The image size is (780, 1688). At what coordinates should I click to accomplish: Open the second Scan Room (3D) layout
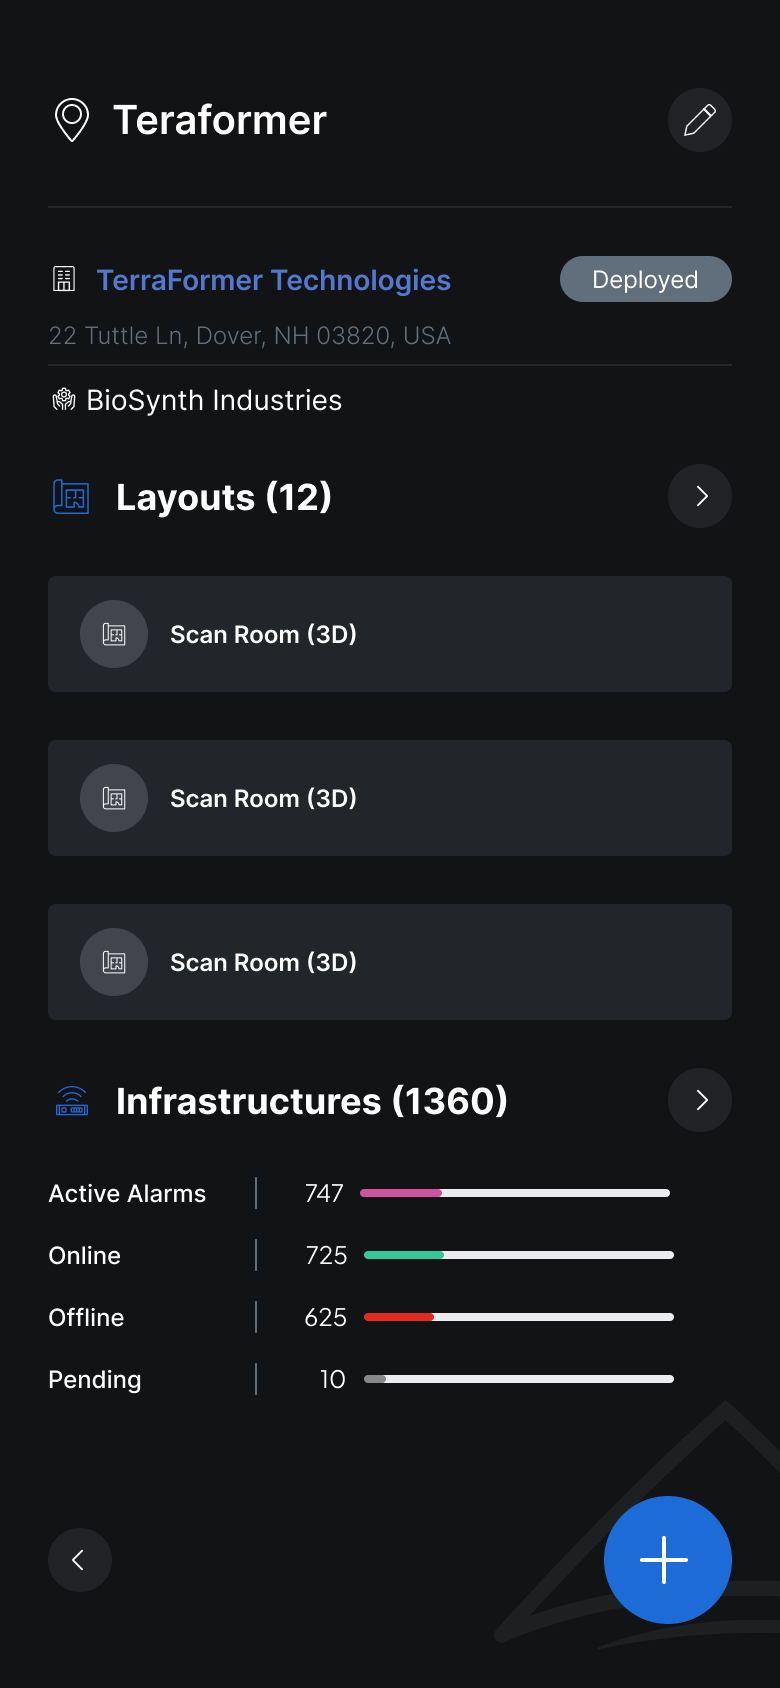(x=390, y=798)
